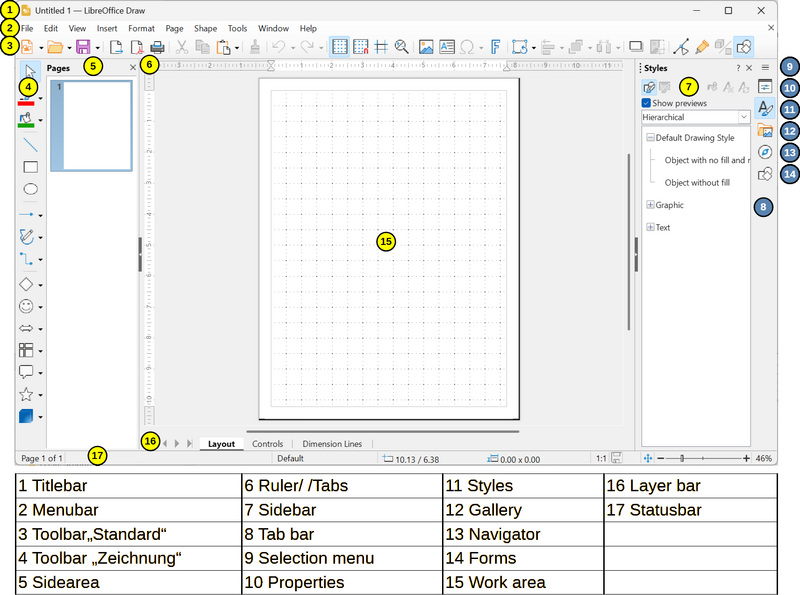Open the Shape menu
This screenshot has height=595, width=800.
point(205,29)
